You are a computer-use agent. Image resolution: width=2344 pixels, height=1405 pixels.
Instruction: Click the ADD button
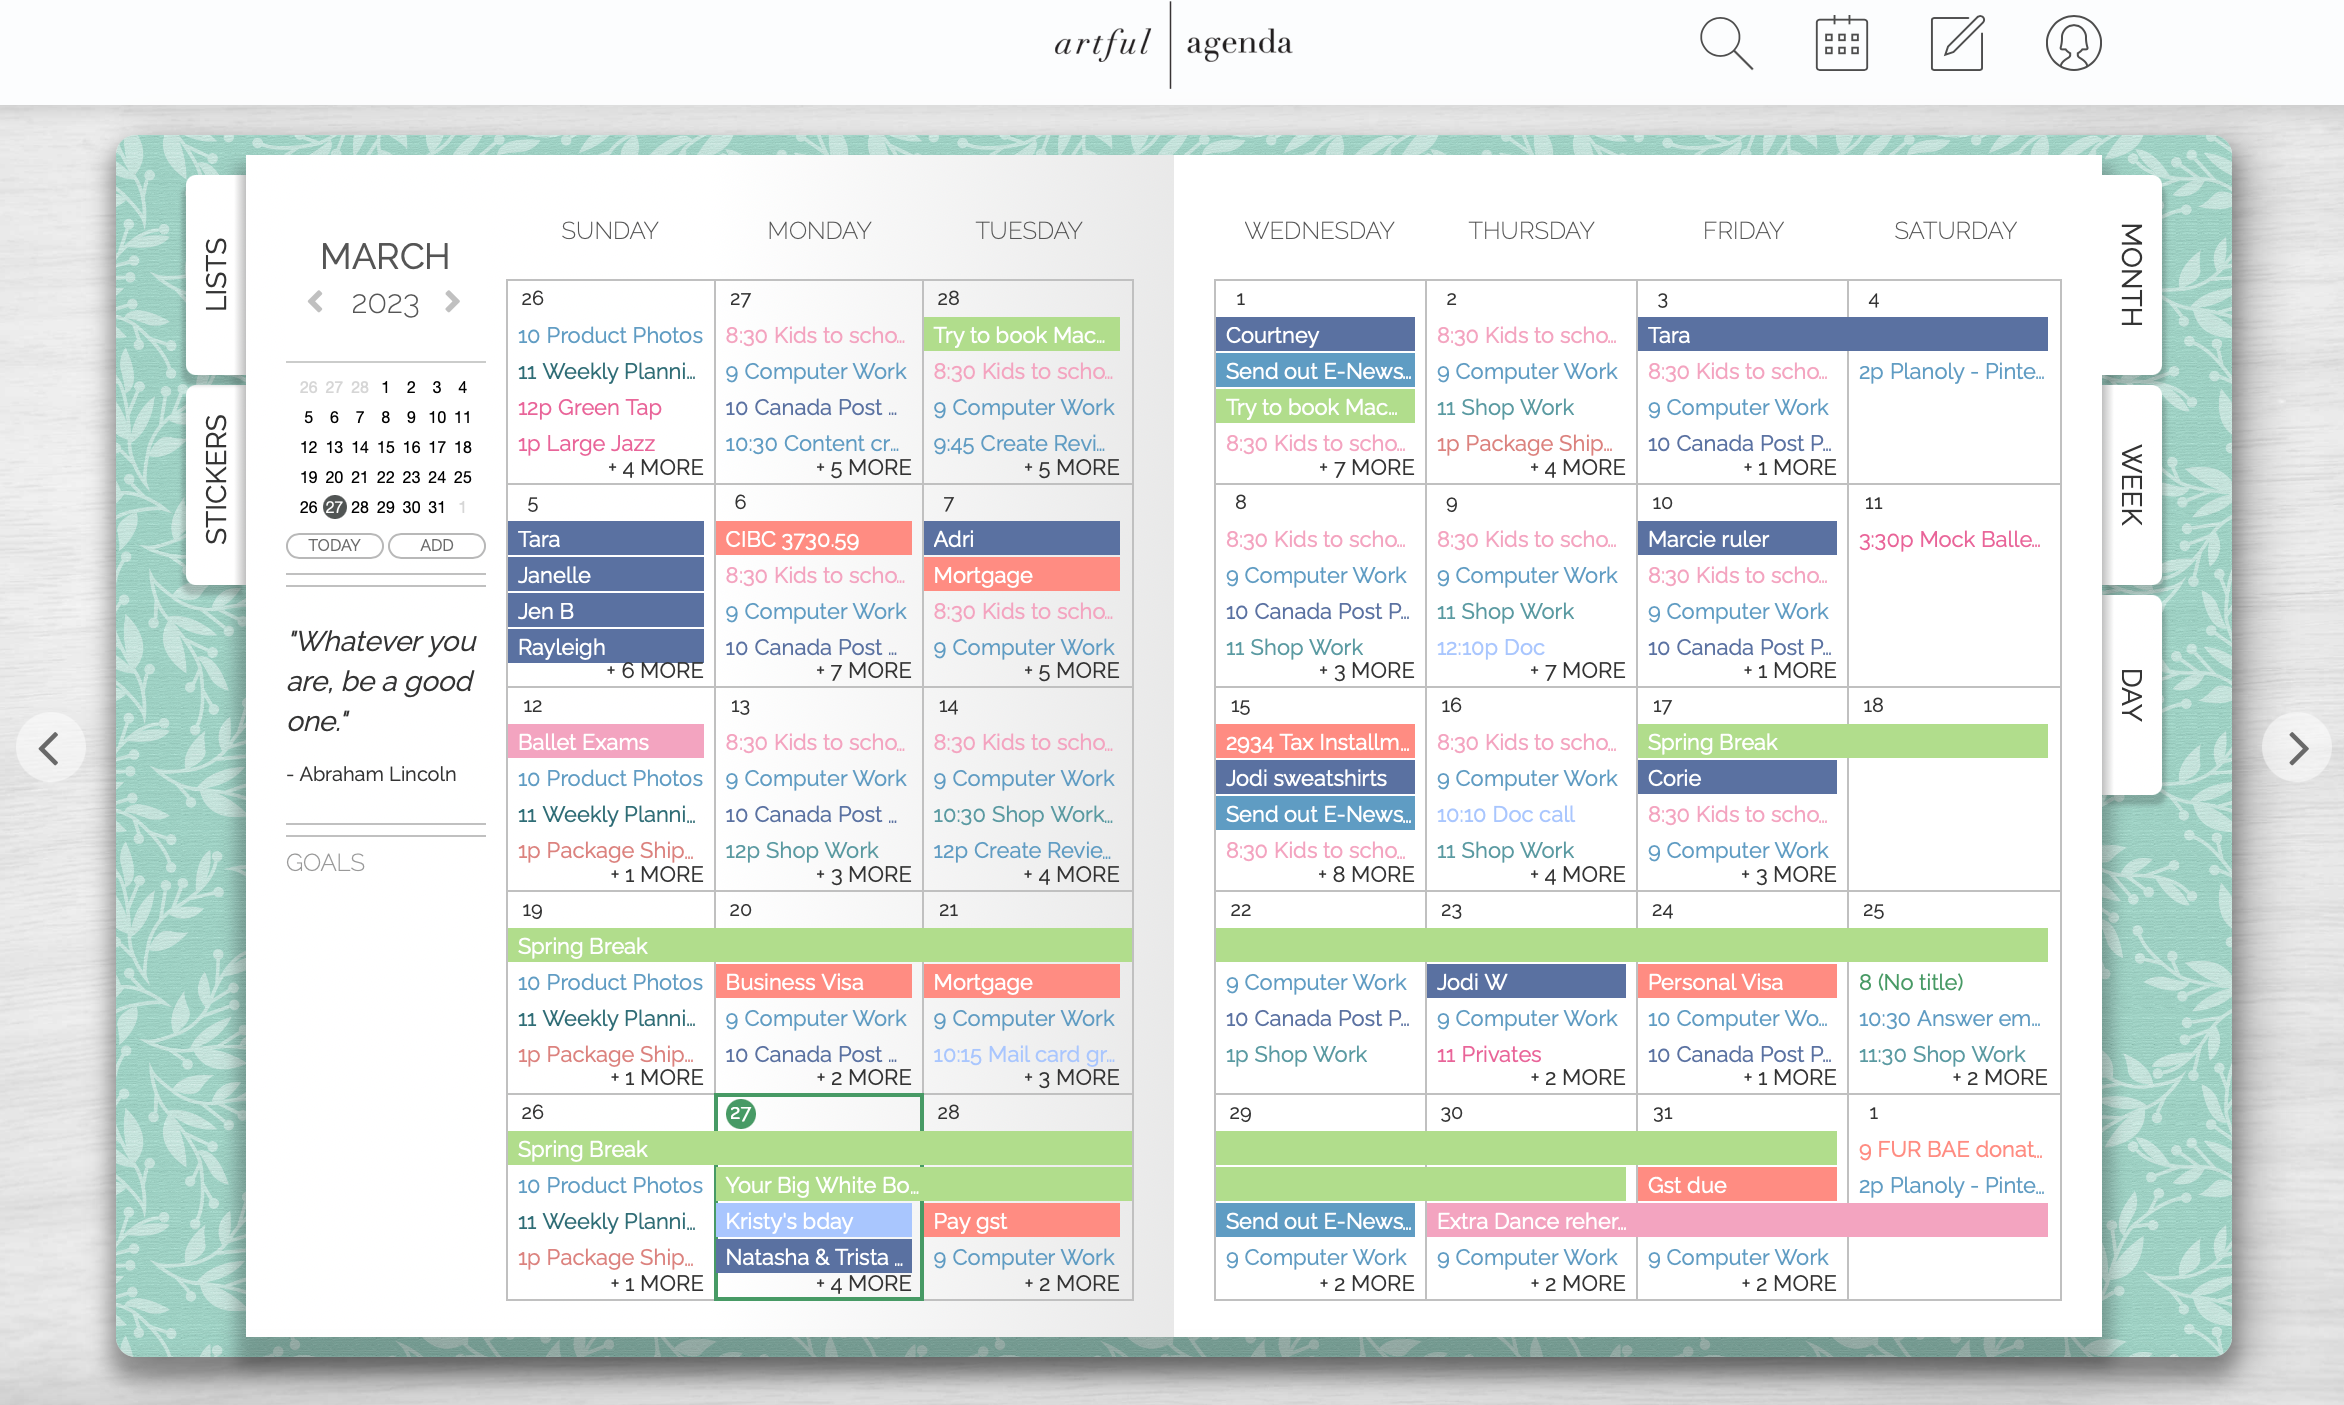[436, 545]
